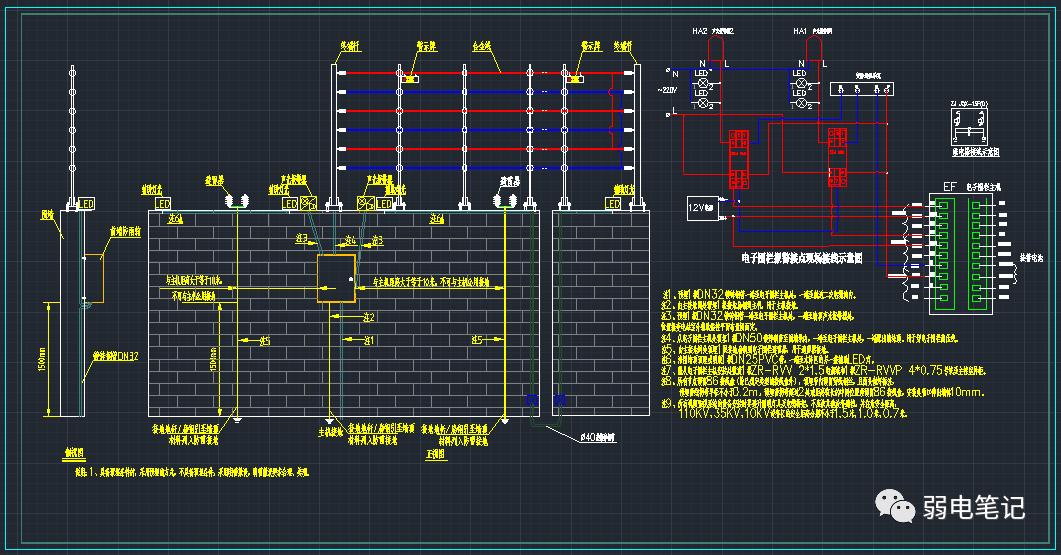The image size is (1061, 555).
Task: Select the ~220V label on the wiring diagram
Action: [668, 91]
